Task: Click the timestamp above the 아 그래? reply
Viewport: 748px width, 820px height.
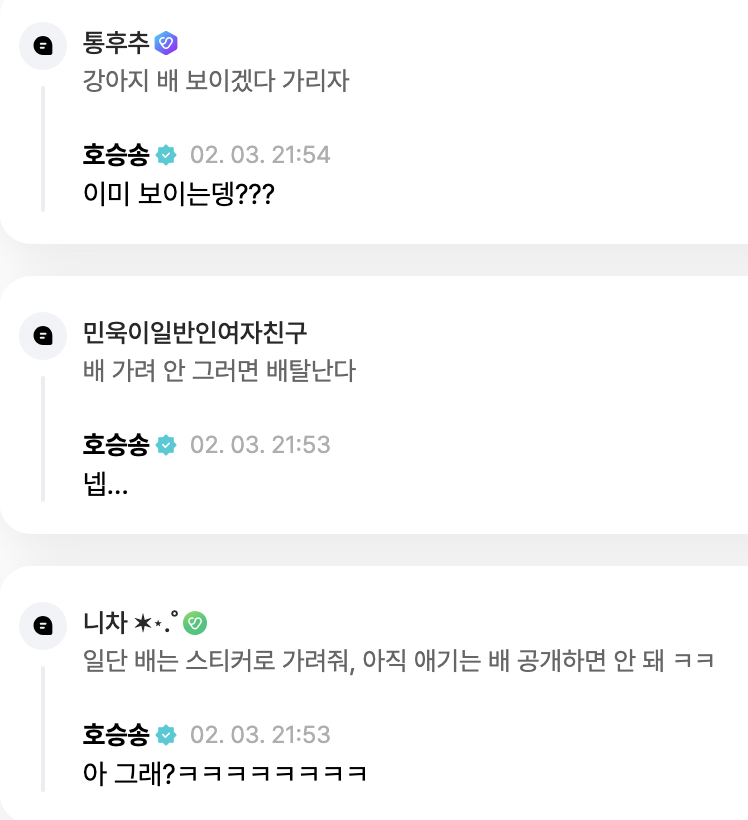Action: pyautogui.click(x=260, y=735)
